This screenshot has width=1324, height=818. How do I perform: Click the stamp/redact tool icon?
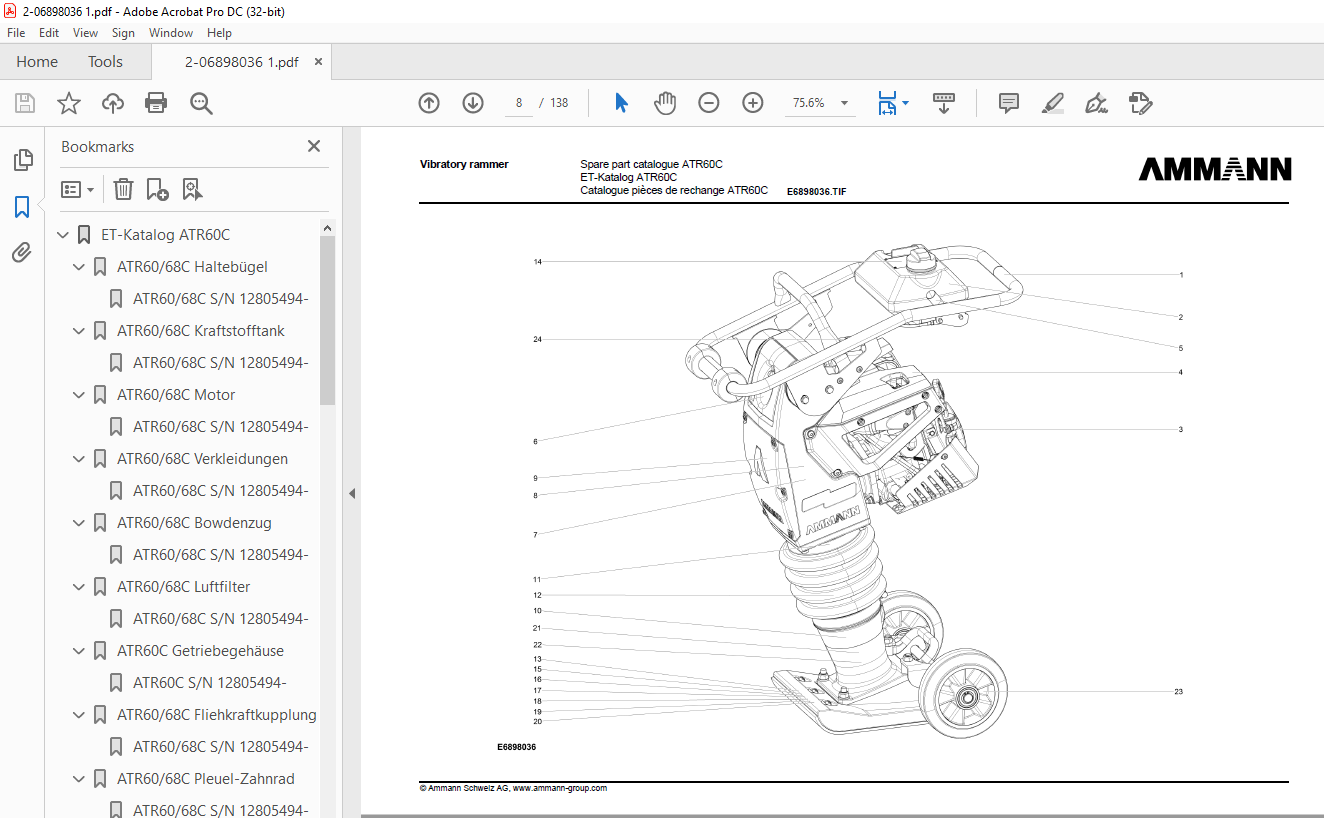pyautogui.click(x=1140, y=103)
